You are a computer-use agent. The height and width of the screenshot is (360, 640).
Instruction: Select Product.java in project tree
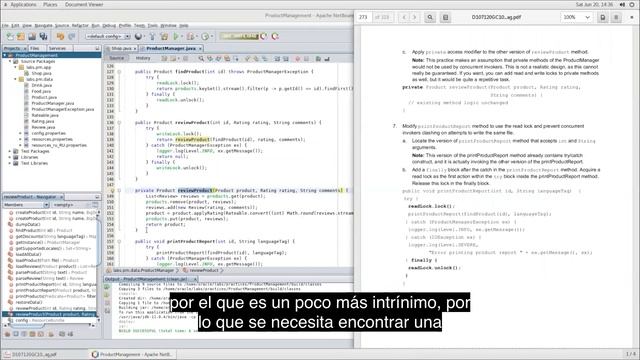click(44, 97)
